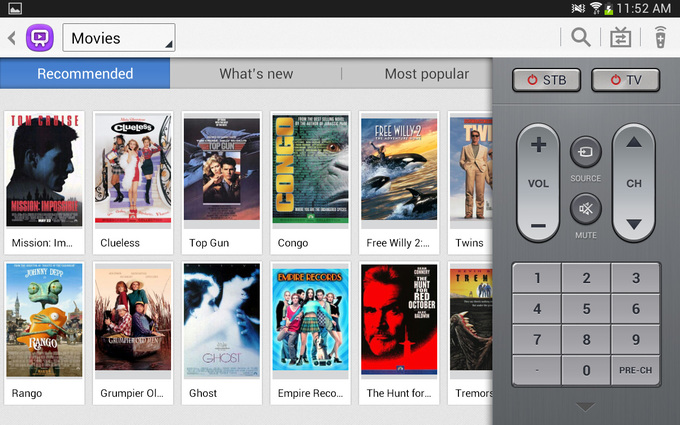Open the Congo movie poster
Screen dimensions: 680x425
tap(310, 169)
